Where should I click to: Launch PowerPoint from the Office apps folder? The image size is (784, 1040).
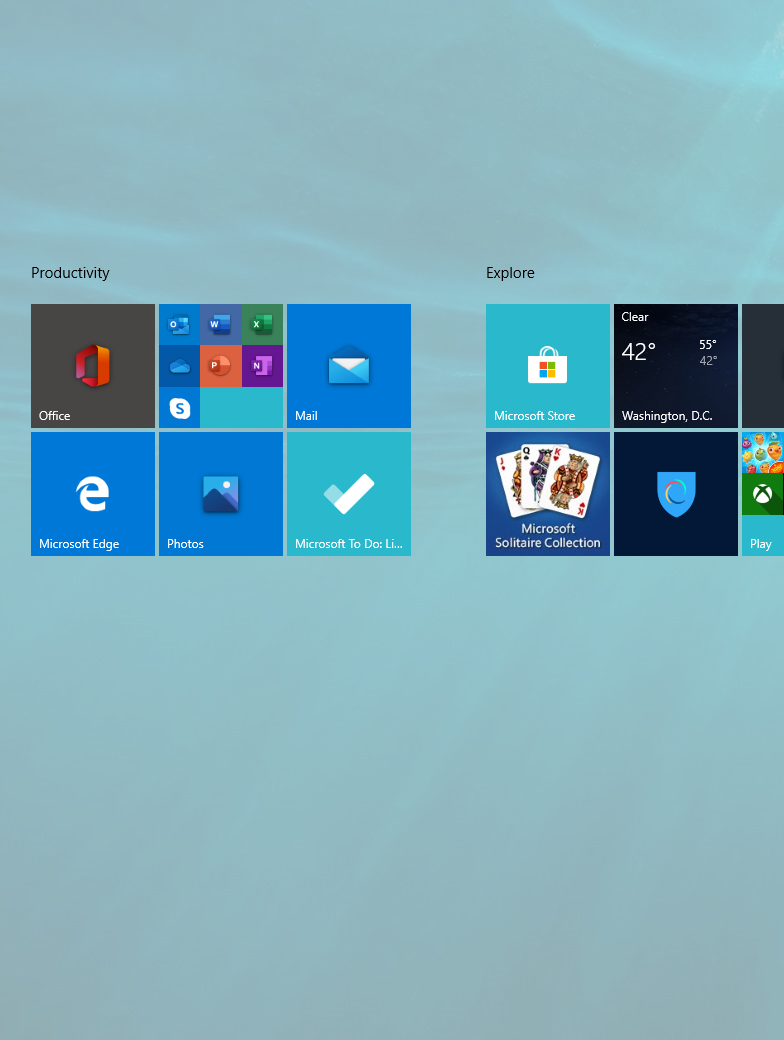coord(221,366)
